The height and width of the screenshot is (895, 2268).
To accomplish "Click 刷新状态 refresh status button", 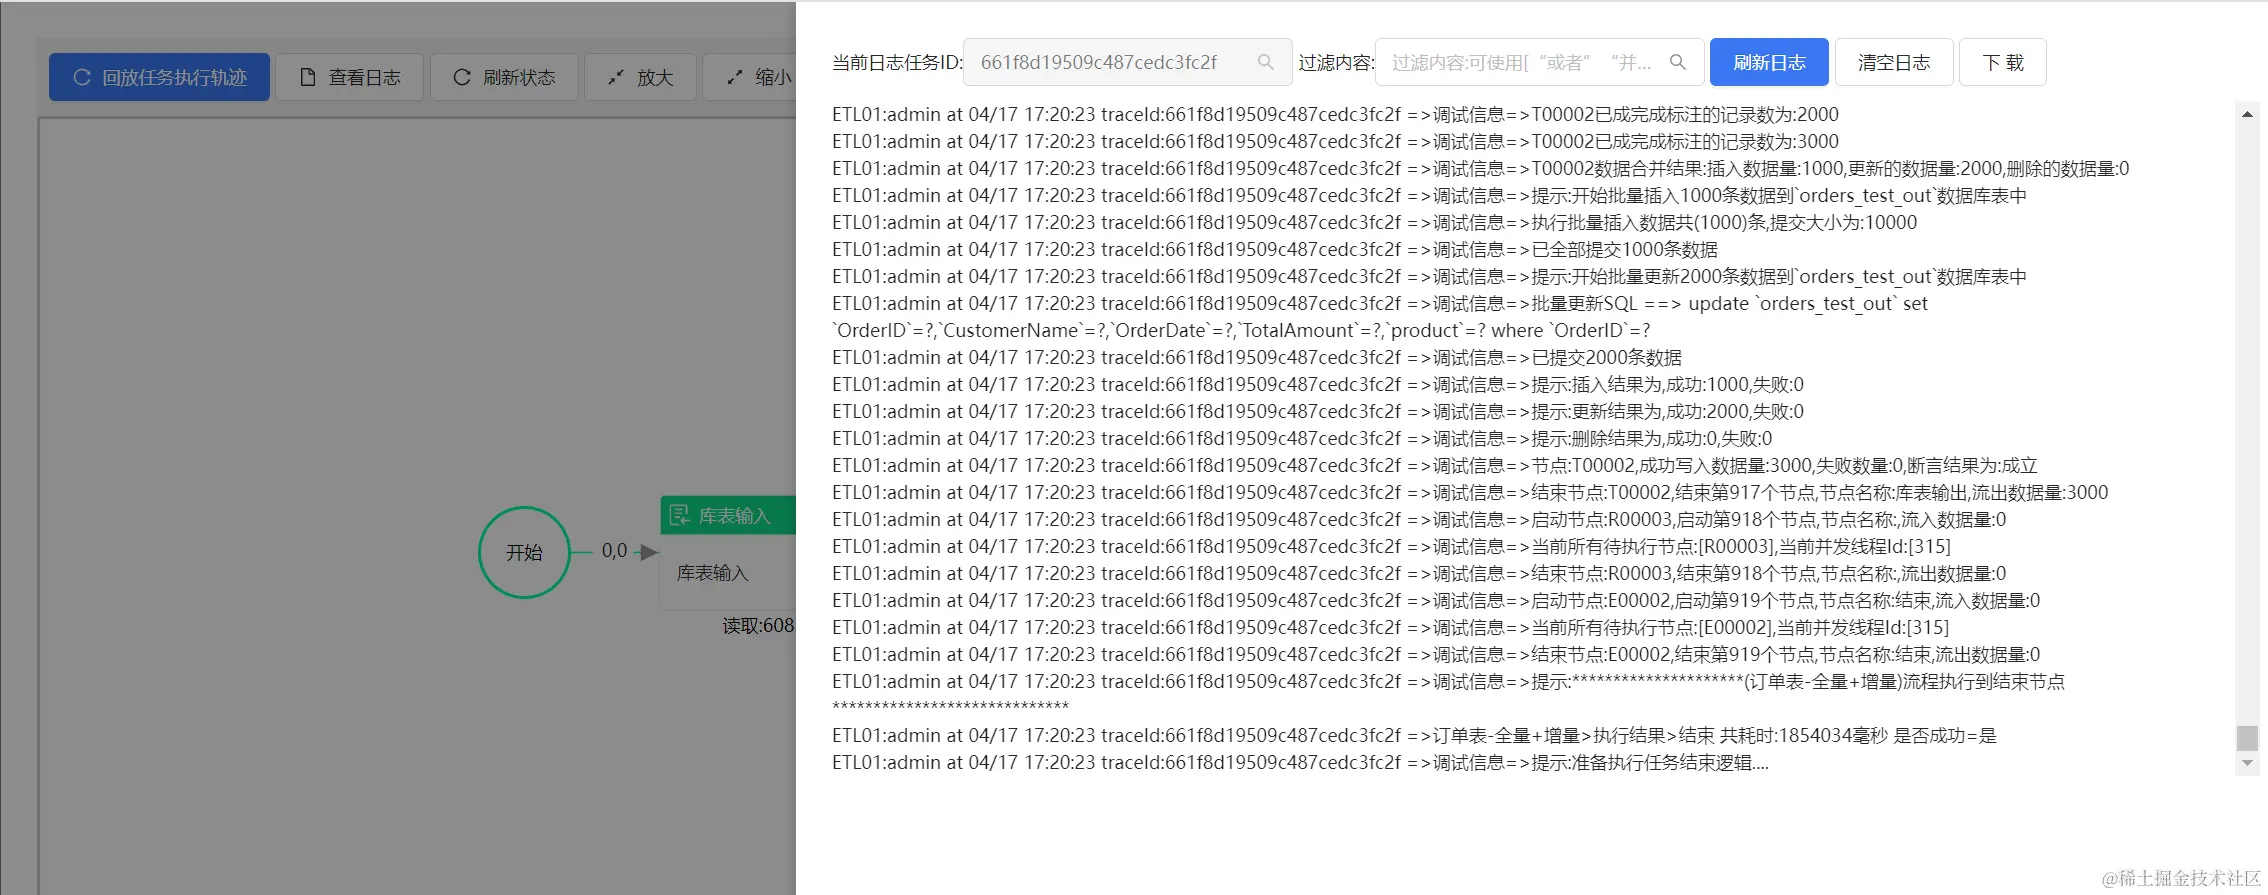I will tap(504, 77).
